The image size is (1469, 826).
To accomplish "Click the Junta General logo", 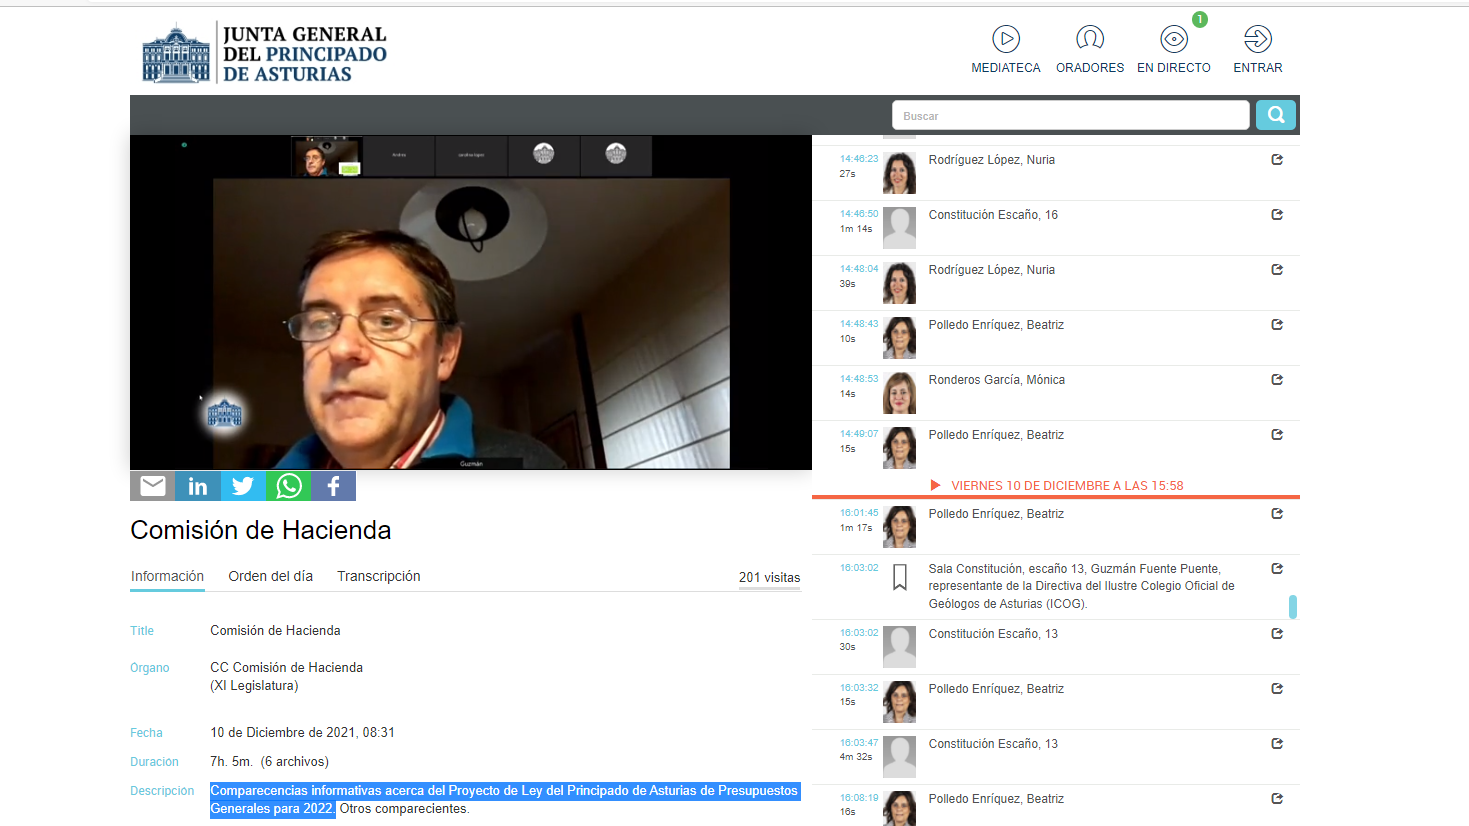I will pyautogui.click(x=264, y=52).
